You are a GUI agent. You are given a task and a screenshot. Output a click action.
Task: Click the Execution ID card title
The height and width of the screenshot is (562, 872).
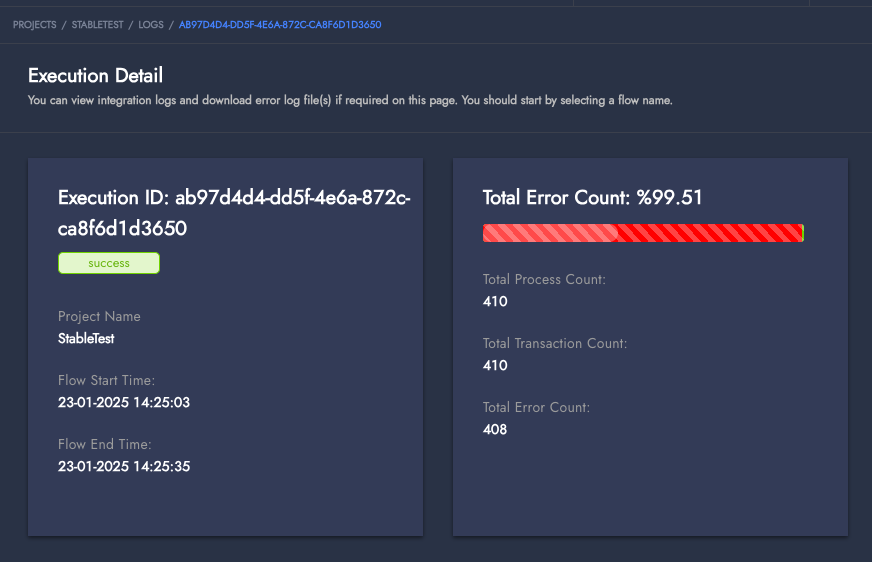coord(234,213)
